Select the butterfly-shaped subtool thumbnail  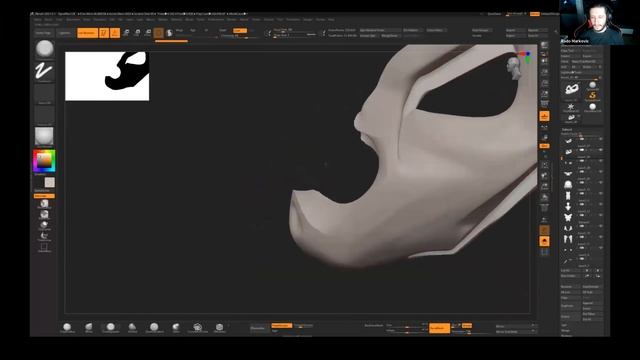568,217
